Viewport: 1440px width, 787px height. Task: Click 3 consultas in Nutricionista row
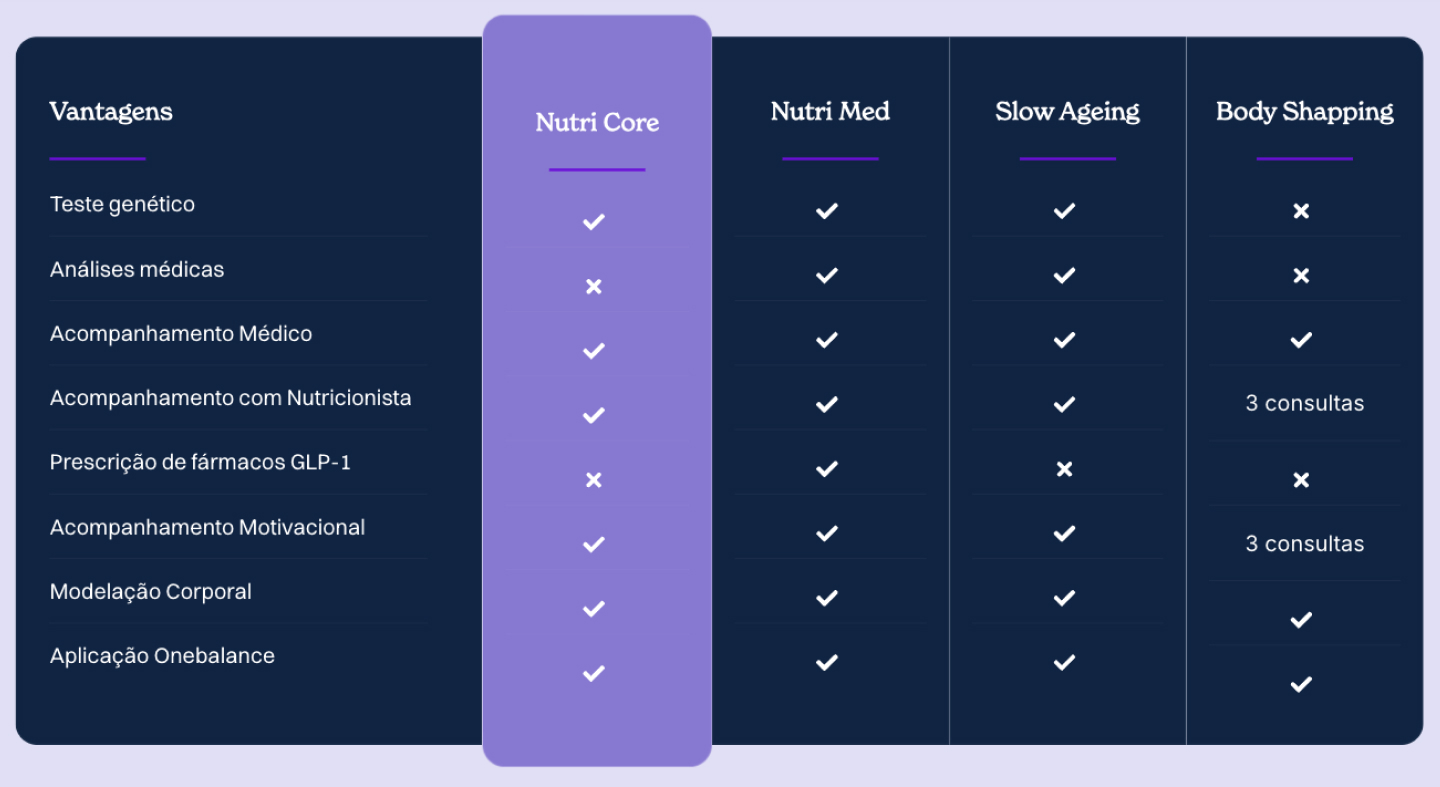pos(1304,404)
